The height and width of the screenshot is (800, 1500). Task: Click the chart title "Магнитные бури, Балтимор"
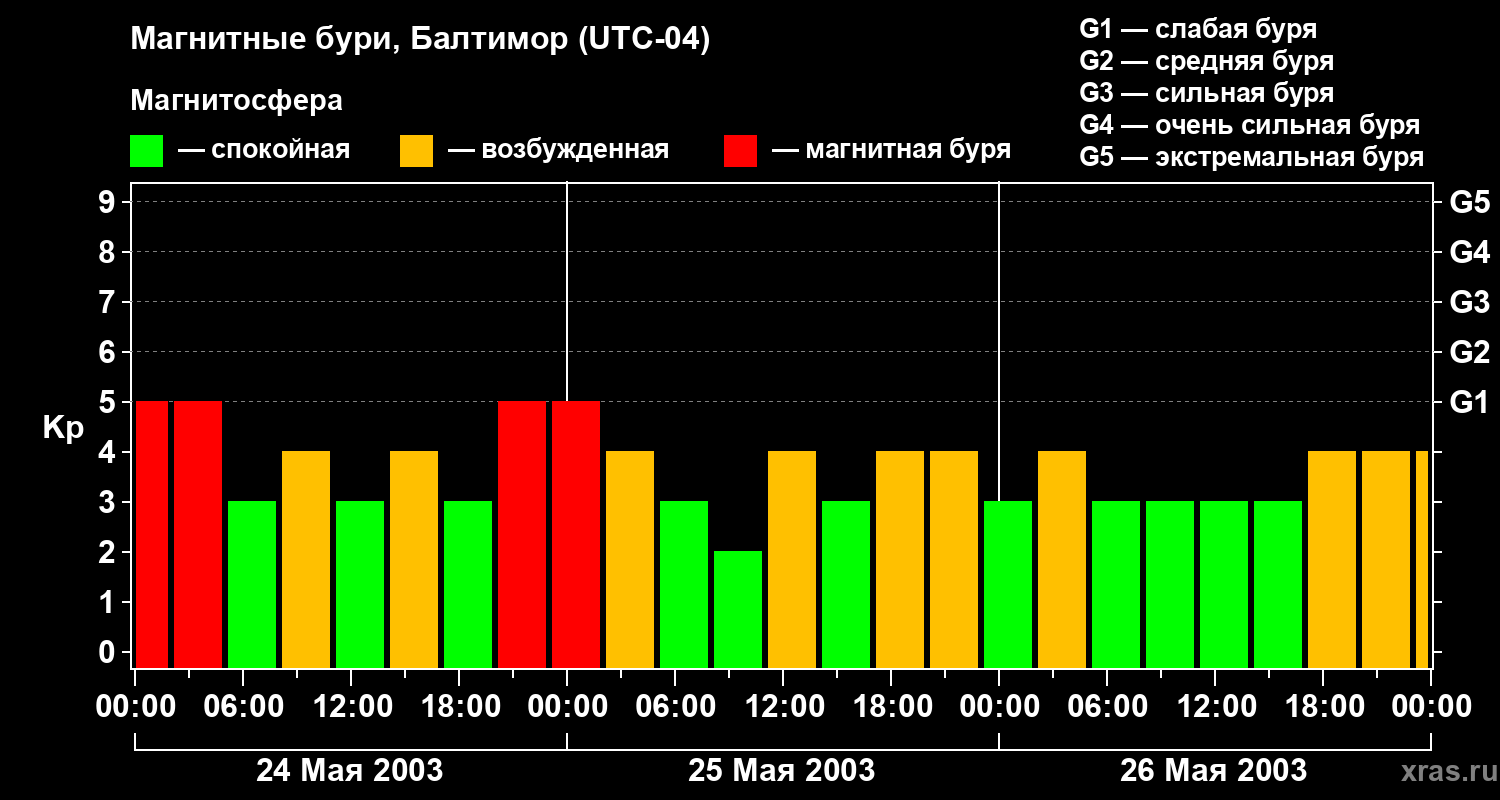(x=420, y=40)
